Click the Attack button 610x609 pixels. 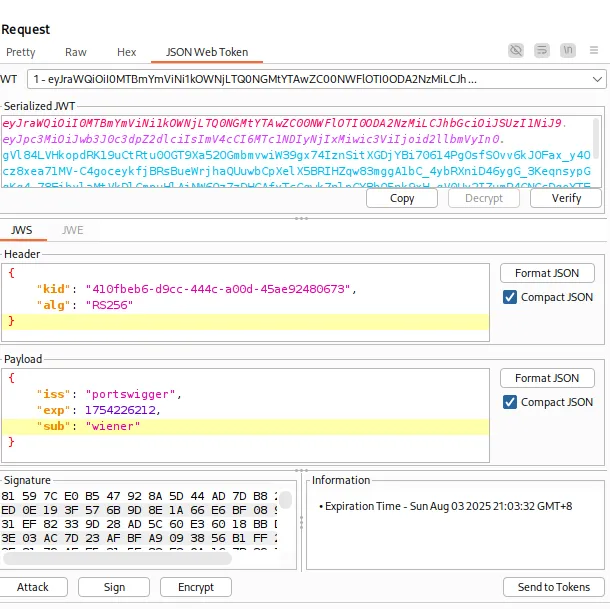tap(33, 587)
